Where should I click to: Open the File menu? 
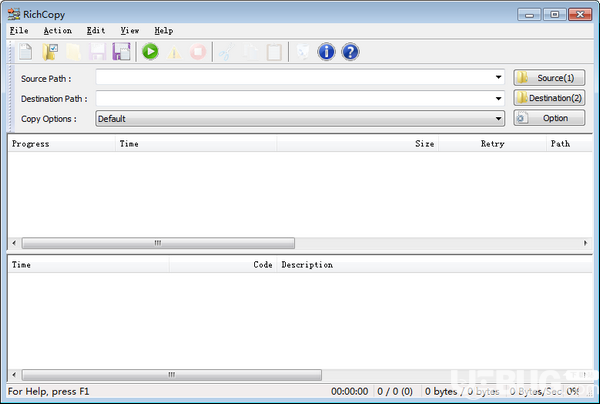point(19,31)
